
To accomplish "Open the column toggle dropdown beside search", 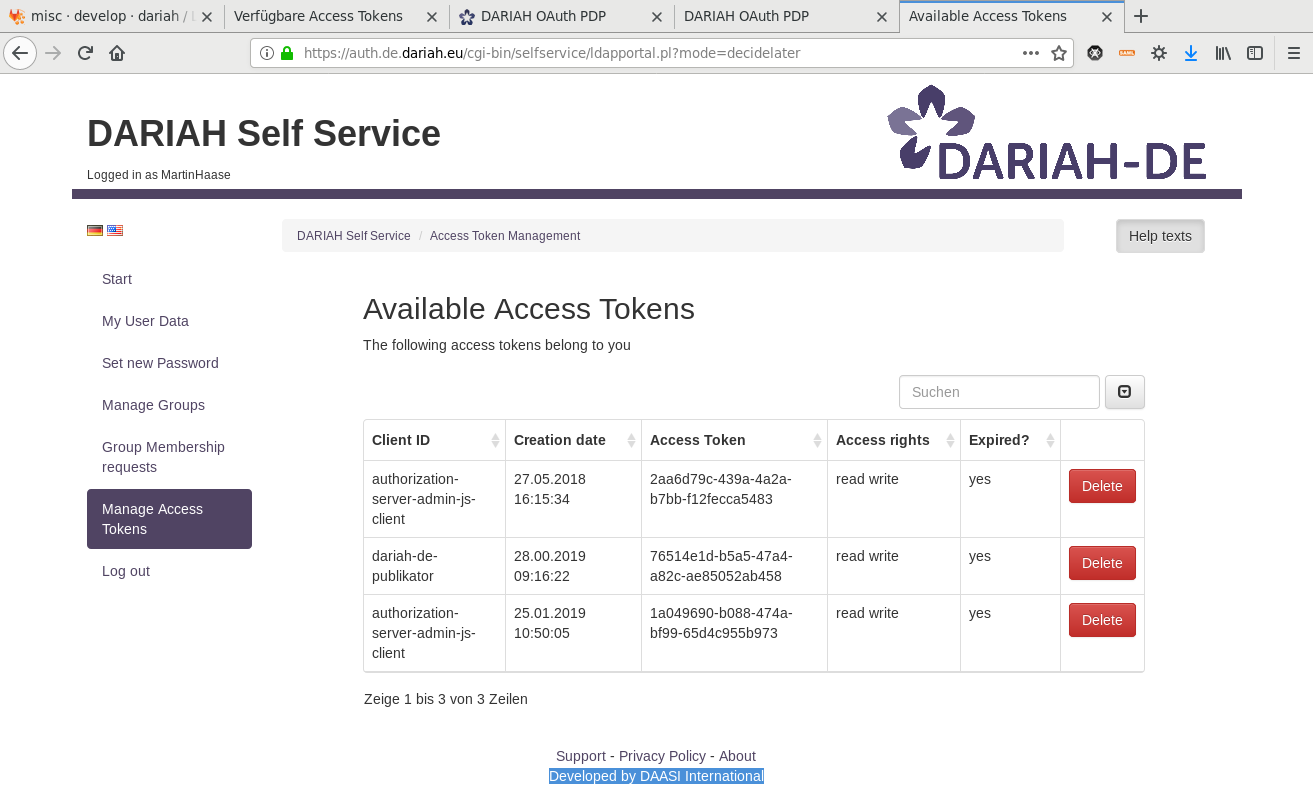I will 1124,392.
